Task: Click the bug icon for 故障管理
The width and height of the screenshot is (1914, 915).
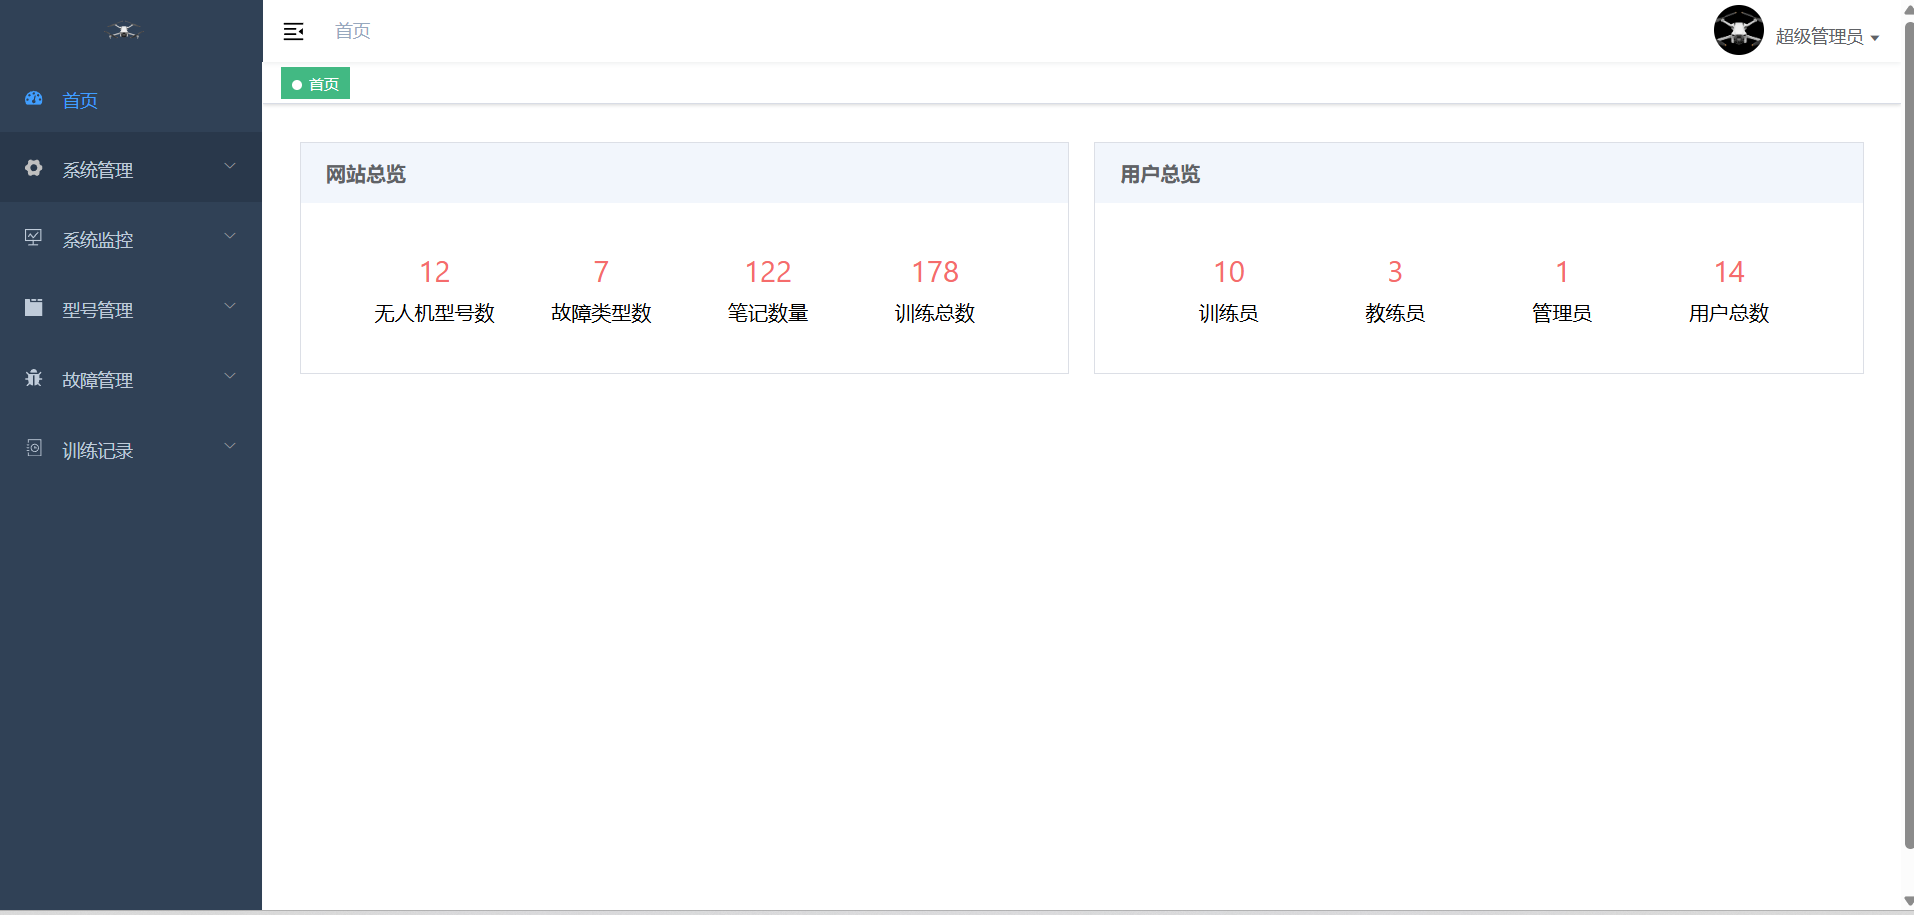Action: point(34,378)
